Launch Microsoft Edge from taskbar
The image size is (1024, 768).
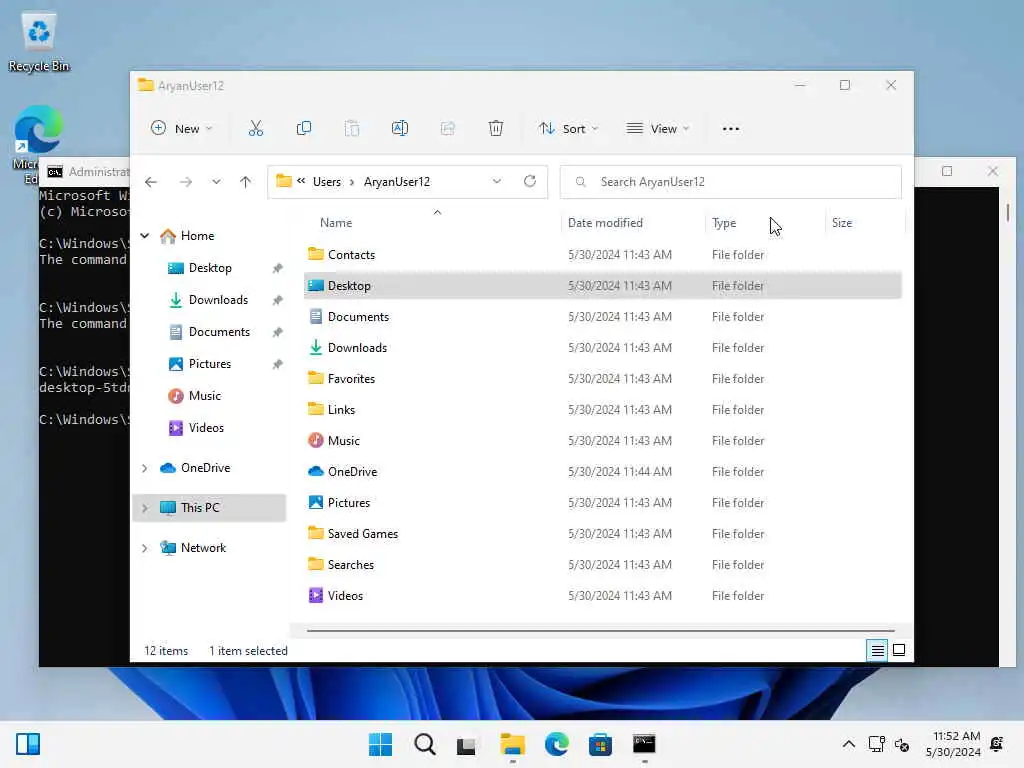[556, 744]
